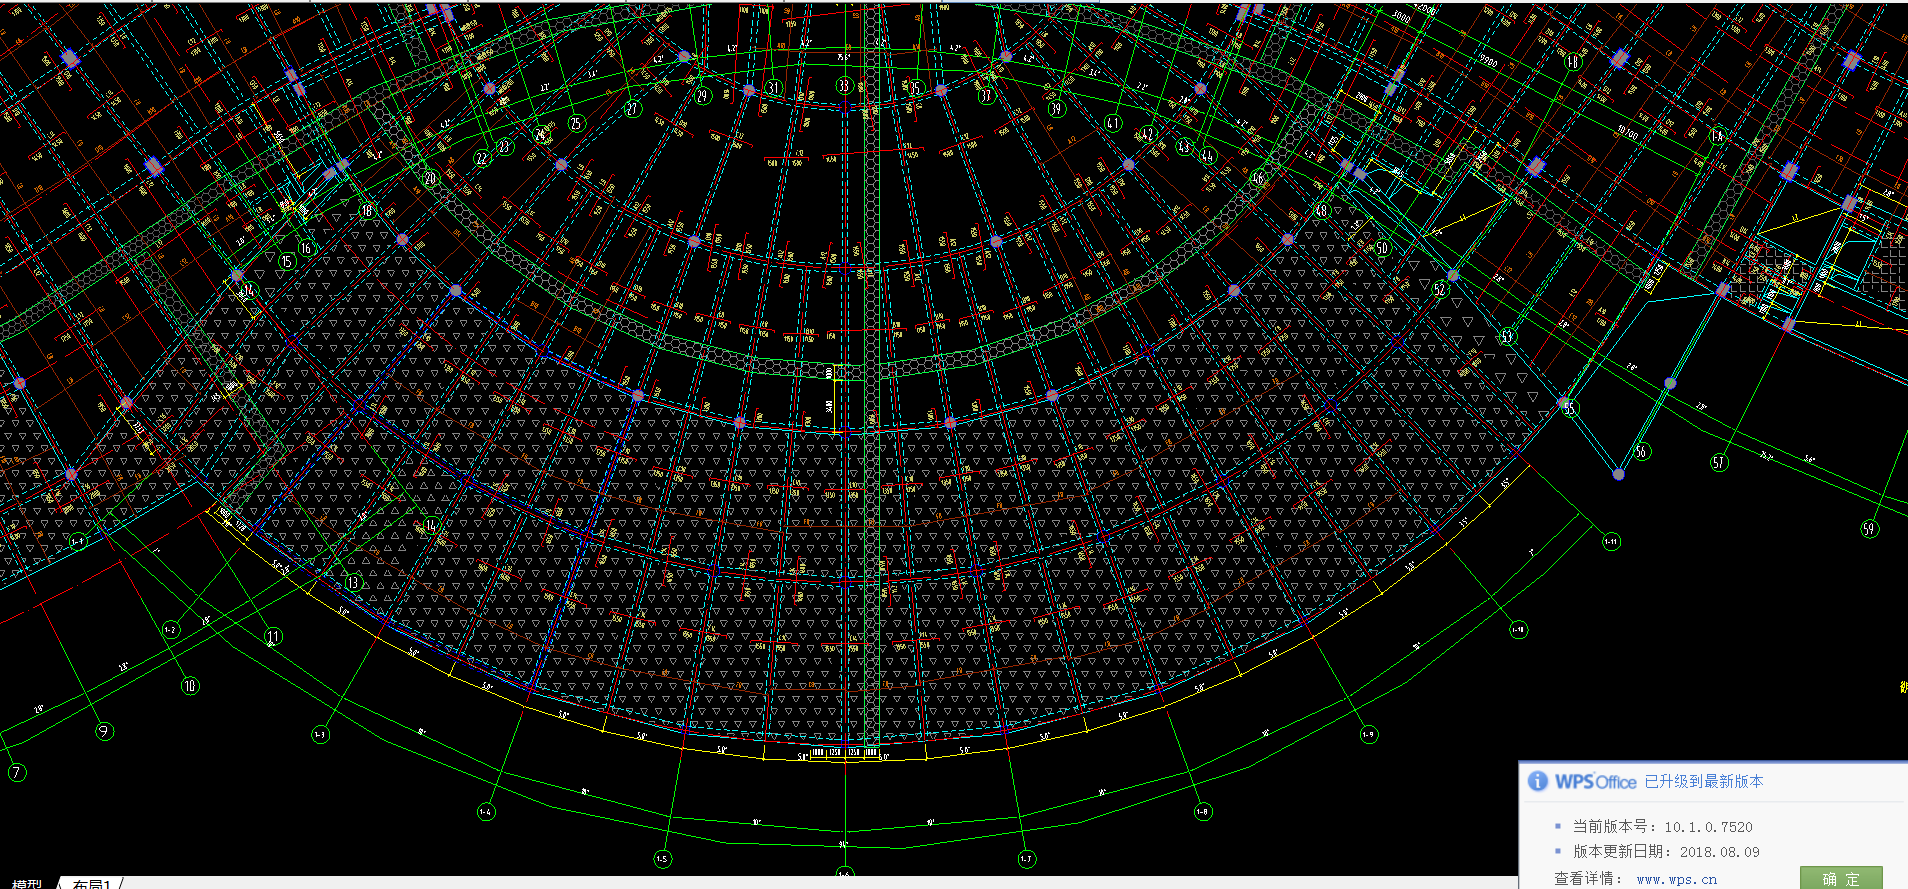Click the update date 2018.08.09 text
Viewport: 1908px width, 889px height.
click(1719, 852)
